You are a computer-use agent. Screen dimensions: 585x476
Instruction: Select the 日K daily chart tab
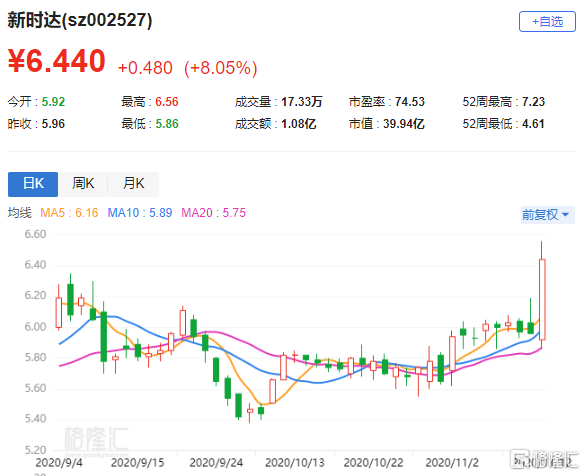point(33,184)
